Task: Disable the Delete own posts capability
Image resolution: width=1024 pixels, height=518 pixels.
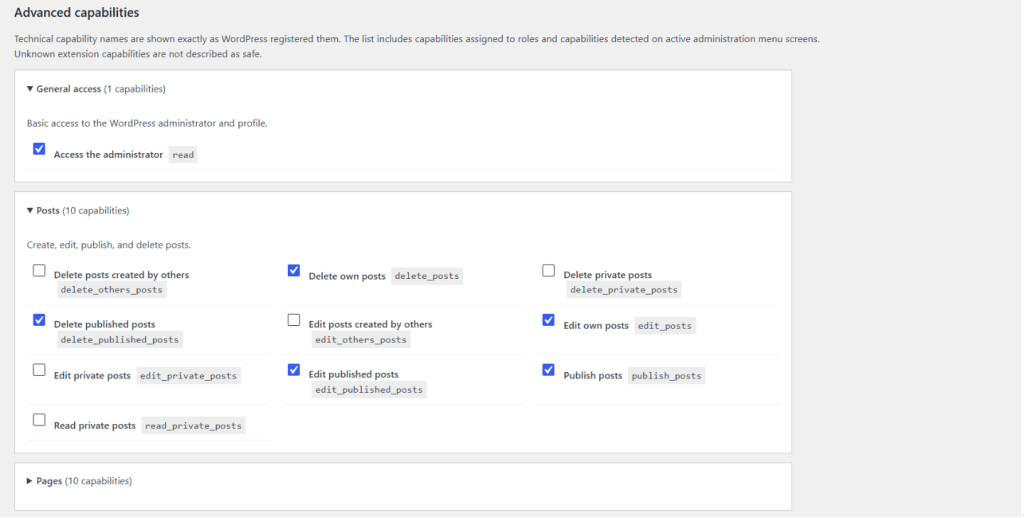Action: pyautogui.click(x=294, y=270)
